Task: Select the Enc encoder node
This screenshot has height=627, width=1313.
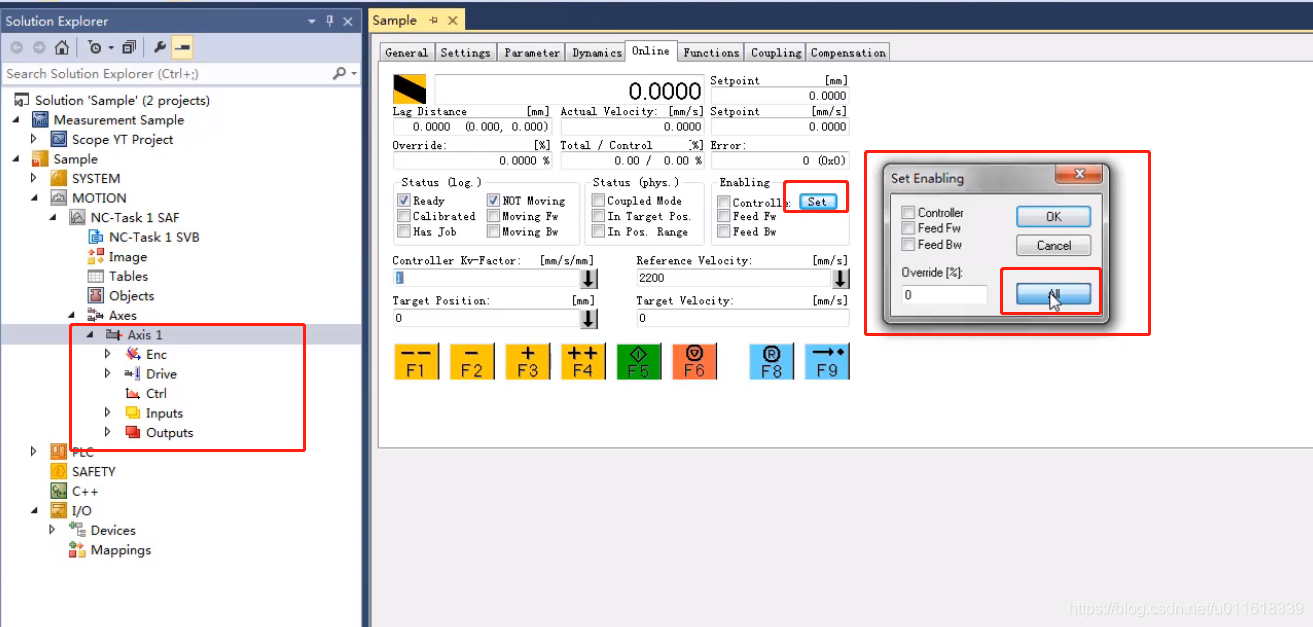Action: point(156,354)
